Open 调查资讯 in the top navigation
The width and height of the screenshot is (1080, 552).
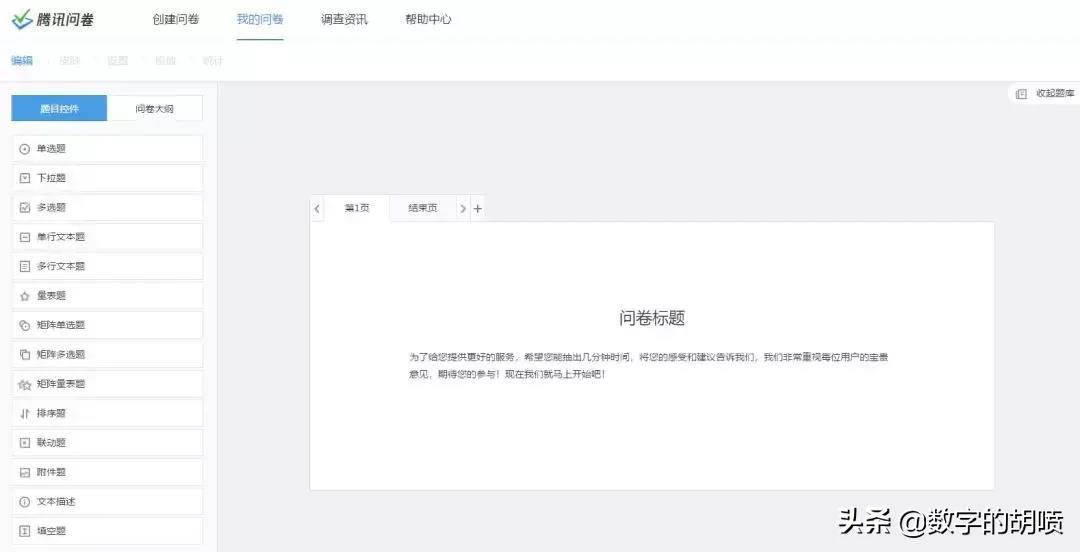pyautogui.click(x=344, y=19)
